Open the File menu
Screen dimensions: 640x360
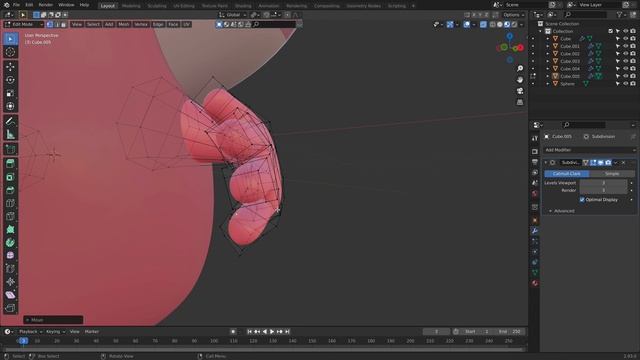(x=16, y=5)
